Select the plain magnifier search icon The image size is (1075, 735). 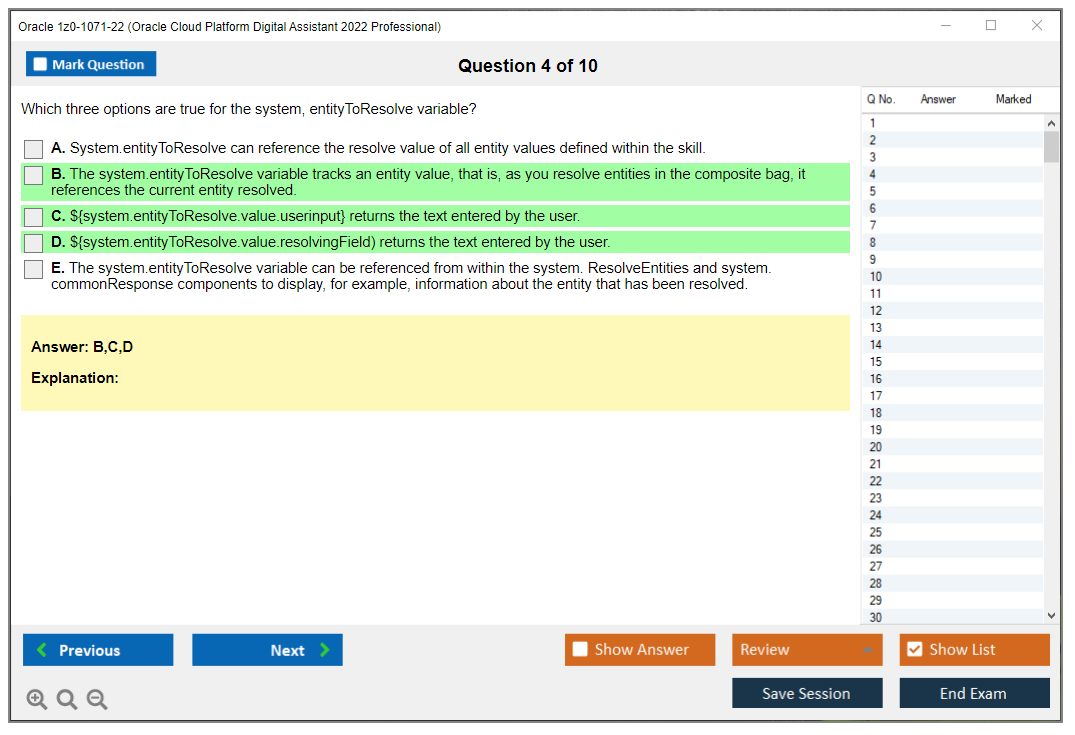(67, 699)
